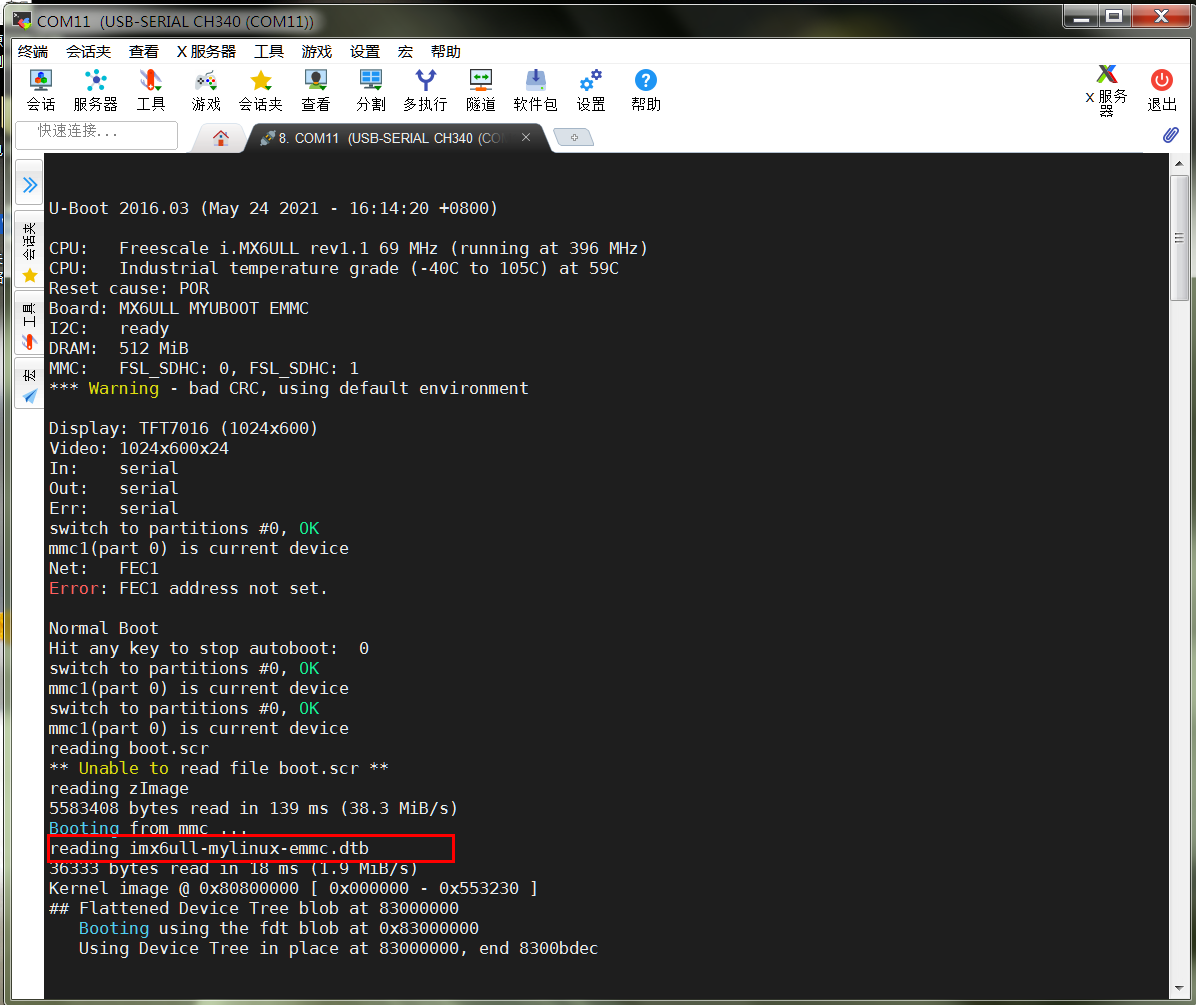The width and height of the screenshot is (1196, 1005).
Task: Open the 设置 (Settings) menu
Action: click(365, 51)
